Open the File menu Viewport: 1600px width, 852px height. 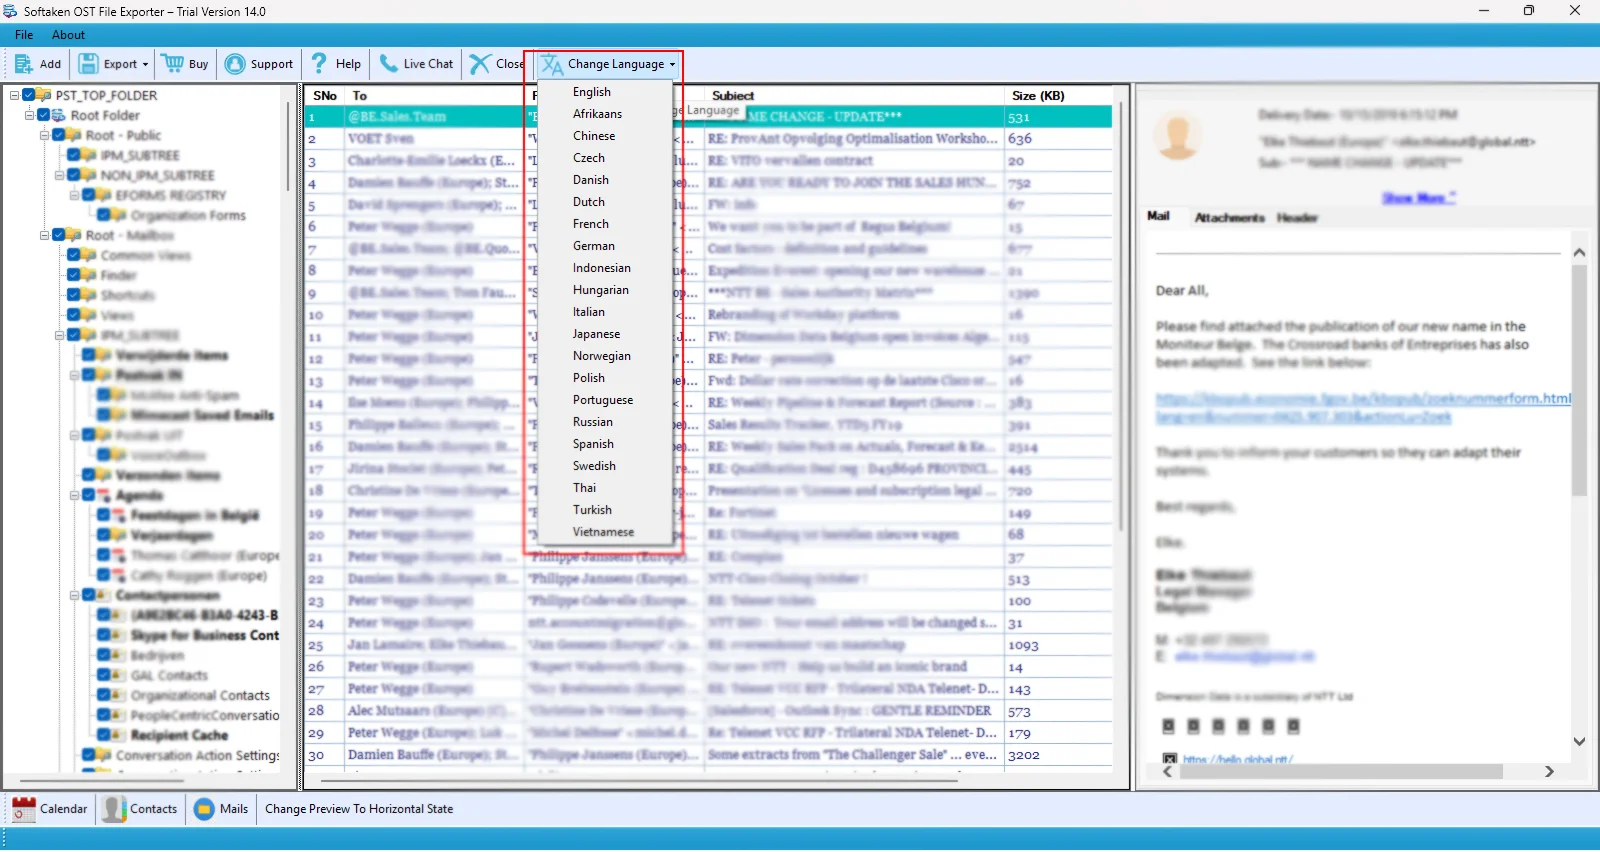point(24,35)
